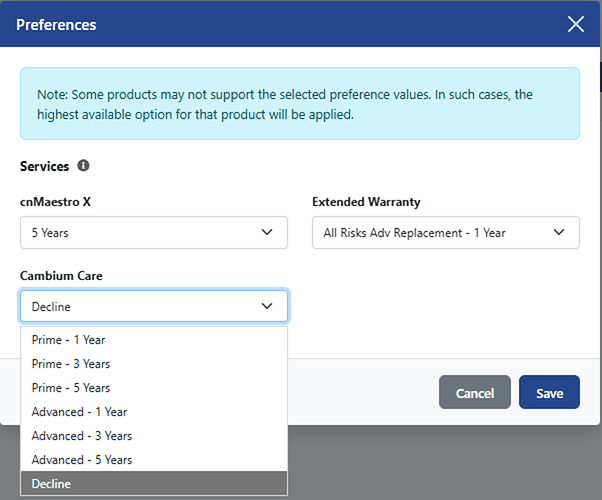Select the Prime - 1 Year option
The image size is (602, 500).
point(68,340)
